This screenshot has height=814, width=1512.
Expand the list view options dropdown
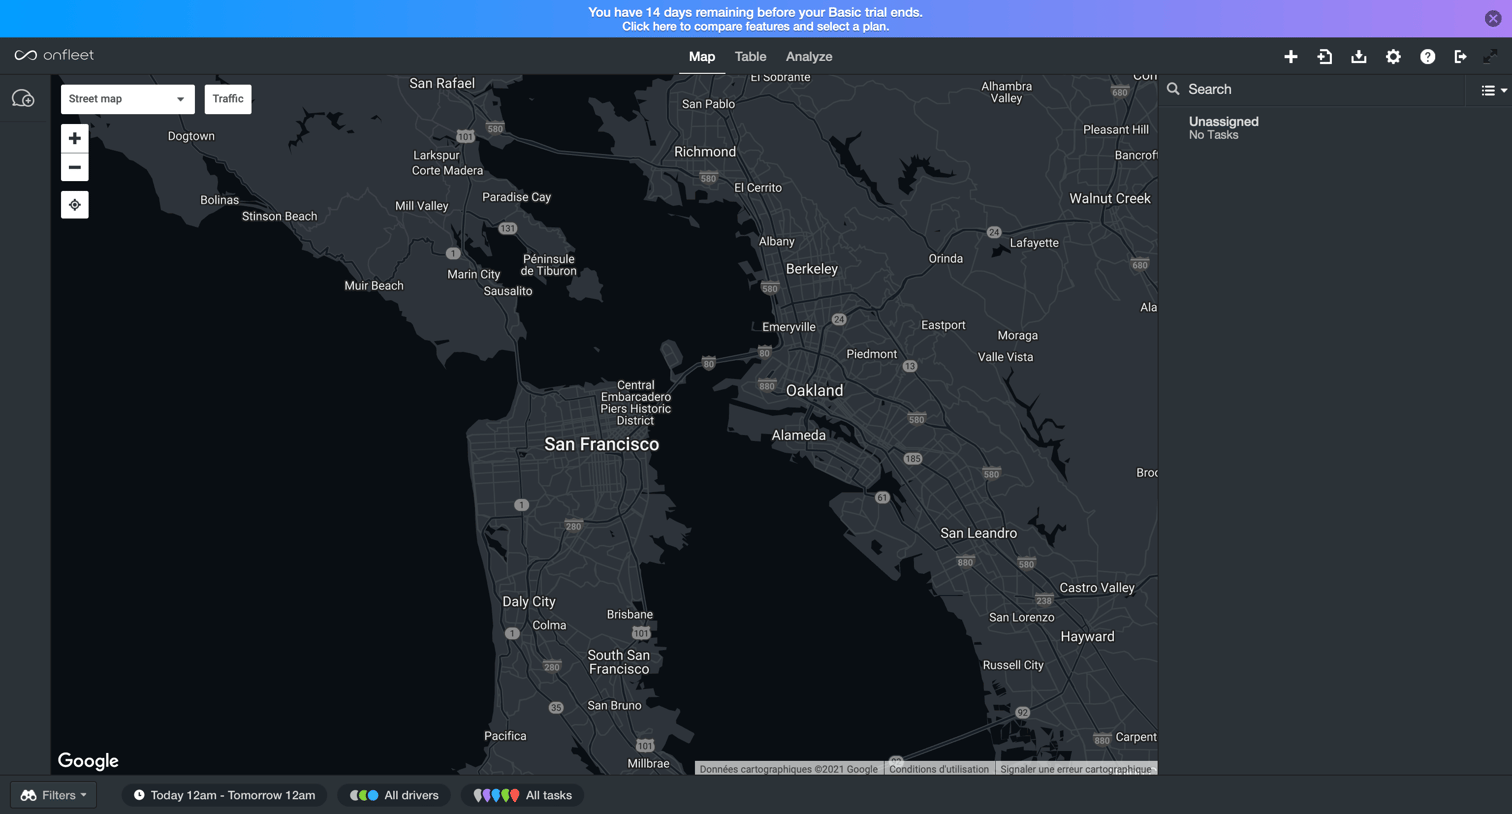[x=1494, y=90]
